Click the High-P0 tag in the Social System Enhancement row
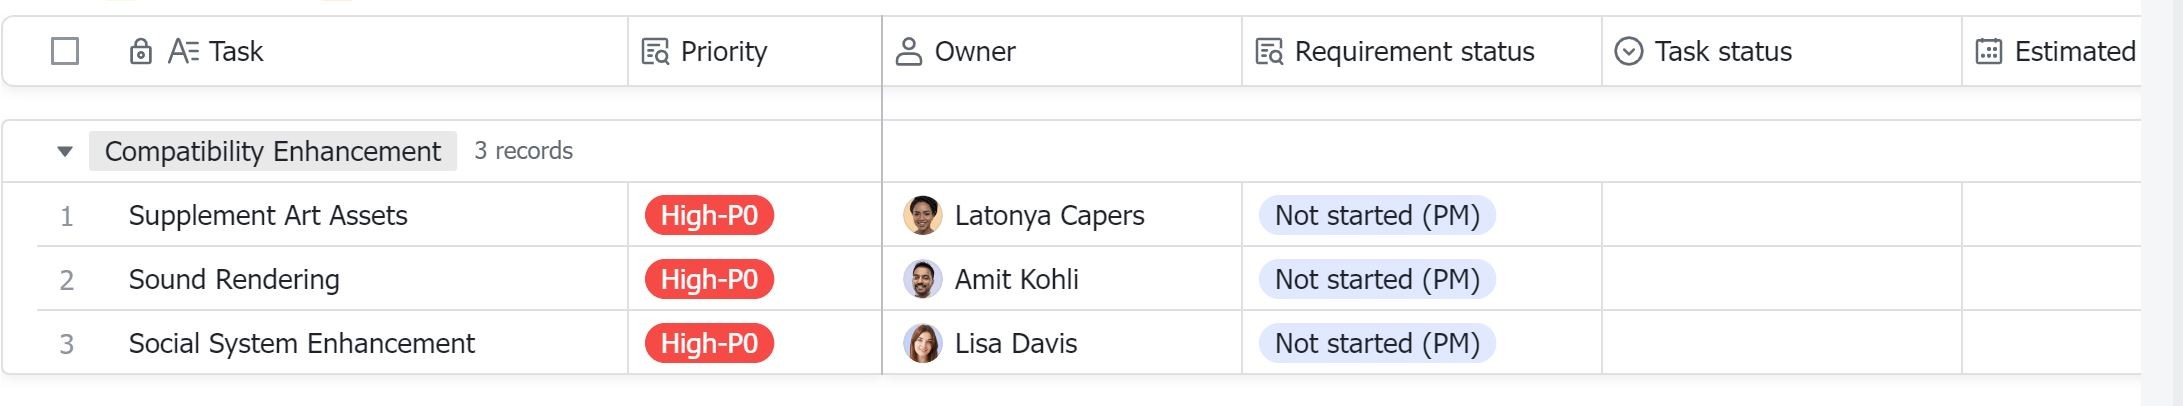Image resolution: width=2183 pixels, height=406 pixels. point(709,343)
